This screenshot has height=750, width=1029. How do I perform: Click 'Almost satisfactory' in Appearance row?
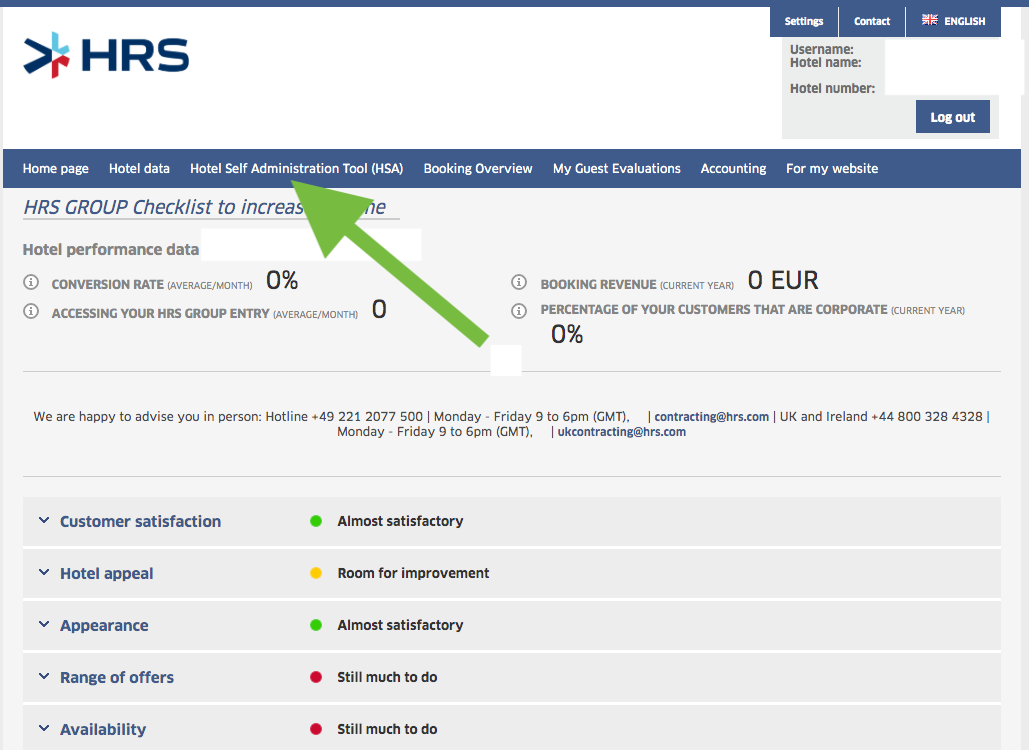pos(400,625)
